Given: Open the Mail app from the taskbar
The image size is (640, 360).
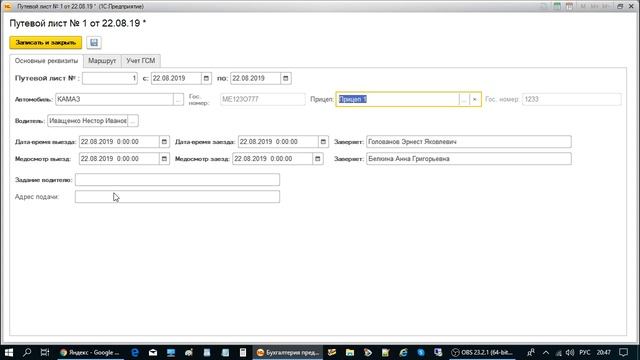Looking at the screenshot, I should pos(153,352).
